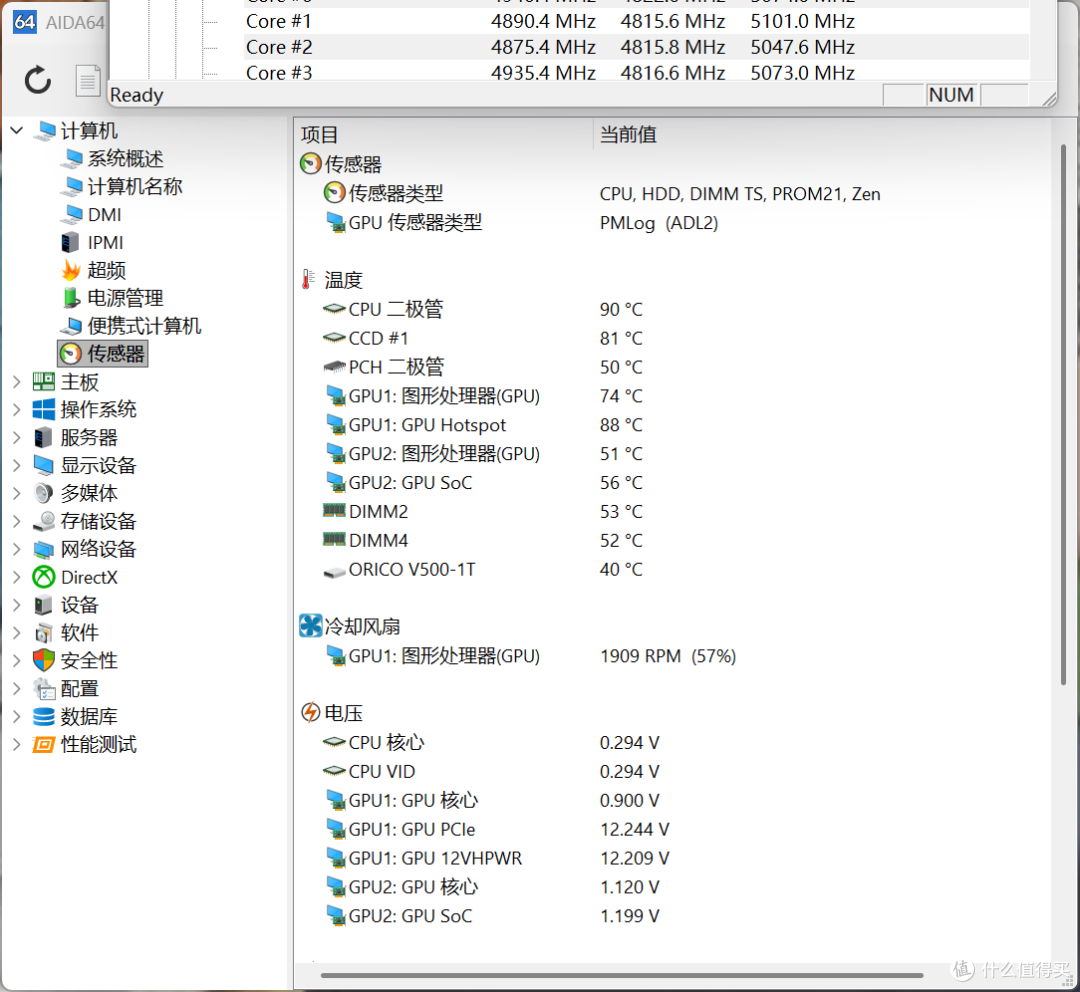
Task: Click the AIDA64 64 logo icon
Action: 25,22
